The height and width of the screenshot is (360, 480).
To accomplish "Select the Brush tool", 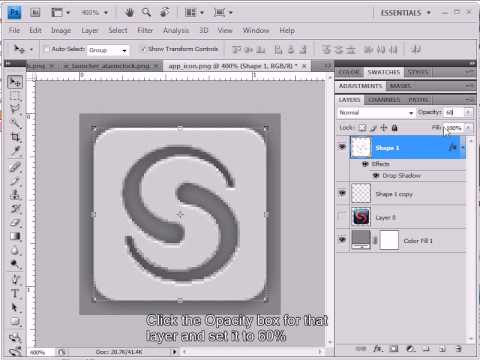I will click(15, 181).
